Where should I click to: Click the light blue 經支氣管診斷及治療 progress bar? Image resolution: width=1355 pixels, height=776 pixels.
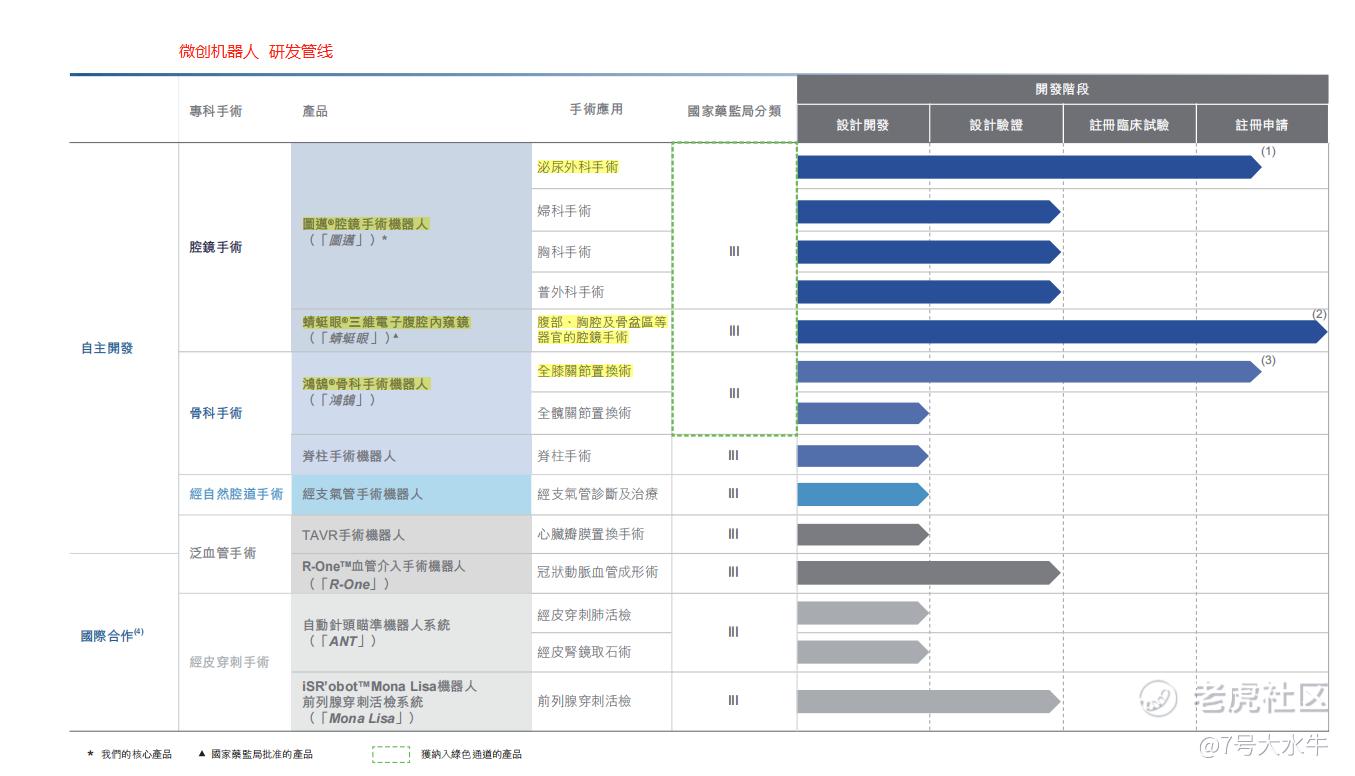pos(863,494)
